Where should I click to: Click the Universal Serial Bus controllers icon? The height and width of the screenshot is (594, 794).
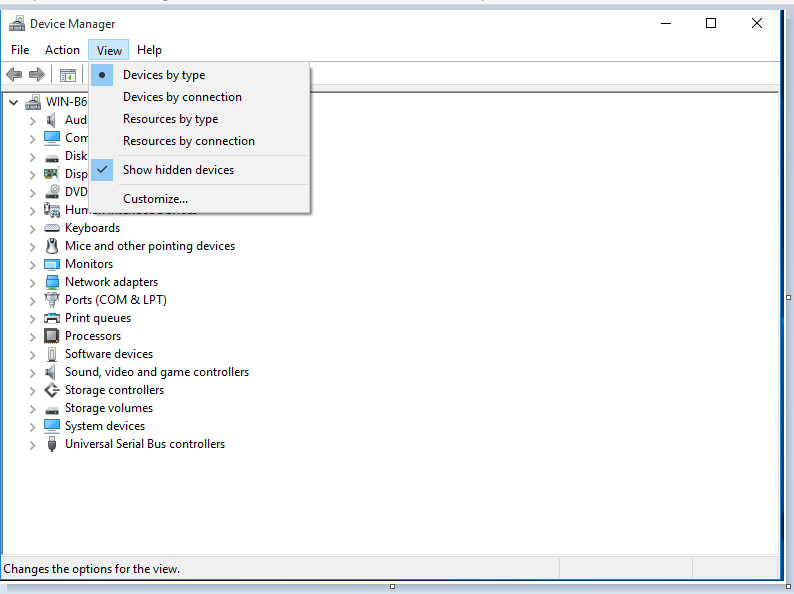[52, 444]
